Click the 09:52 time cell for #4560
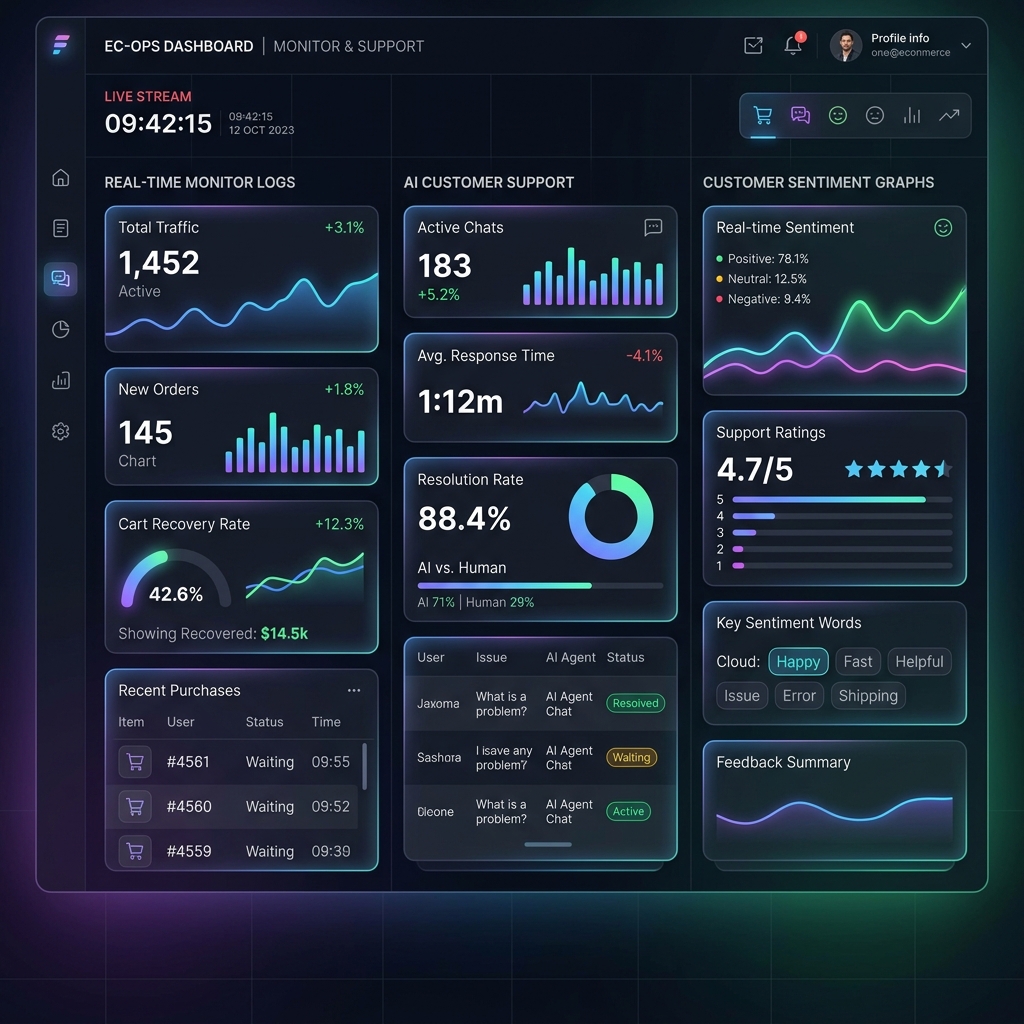This screenshot has height=1024, width=1024. click(330, 807)
